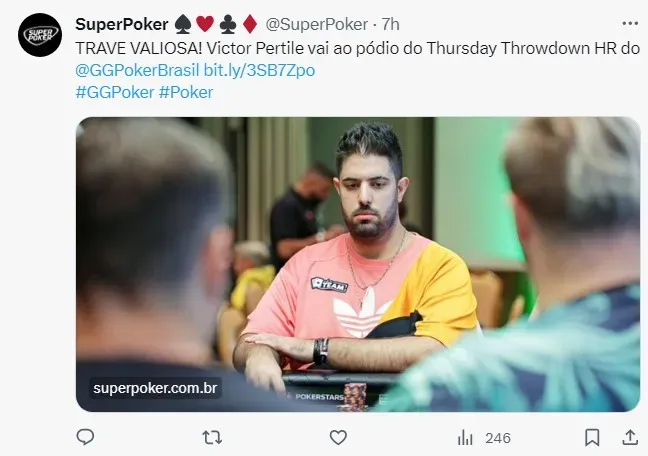Bookmark this SuperPoker tweet

click(x=592, y=437)
